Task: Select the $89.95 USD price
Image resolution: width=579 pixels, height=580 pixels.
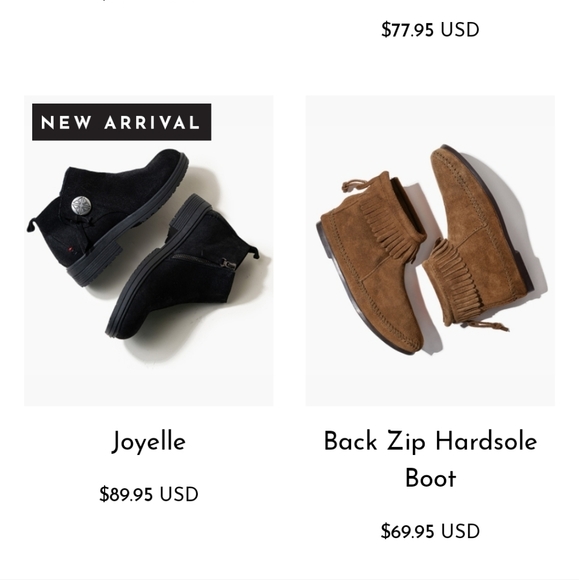Action: coord(149,494)
